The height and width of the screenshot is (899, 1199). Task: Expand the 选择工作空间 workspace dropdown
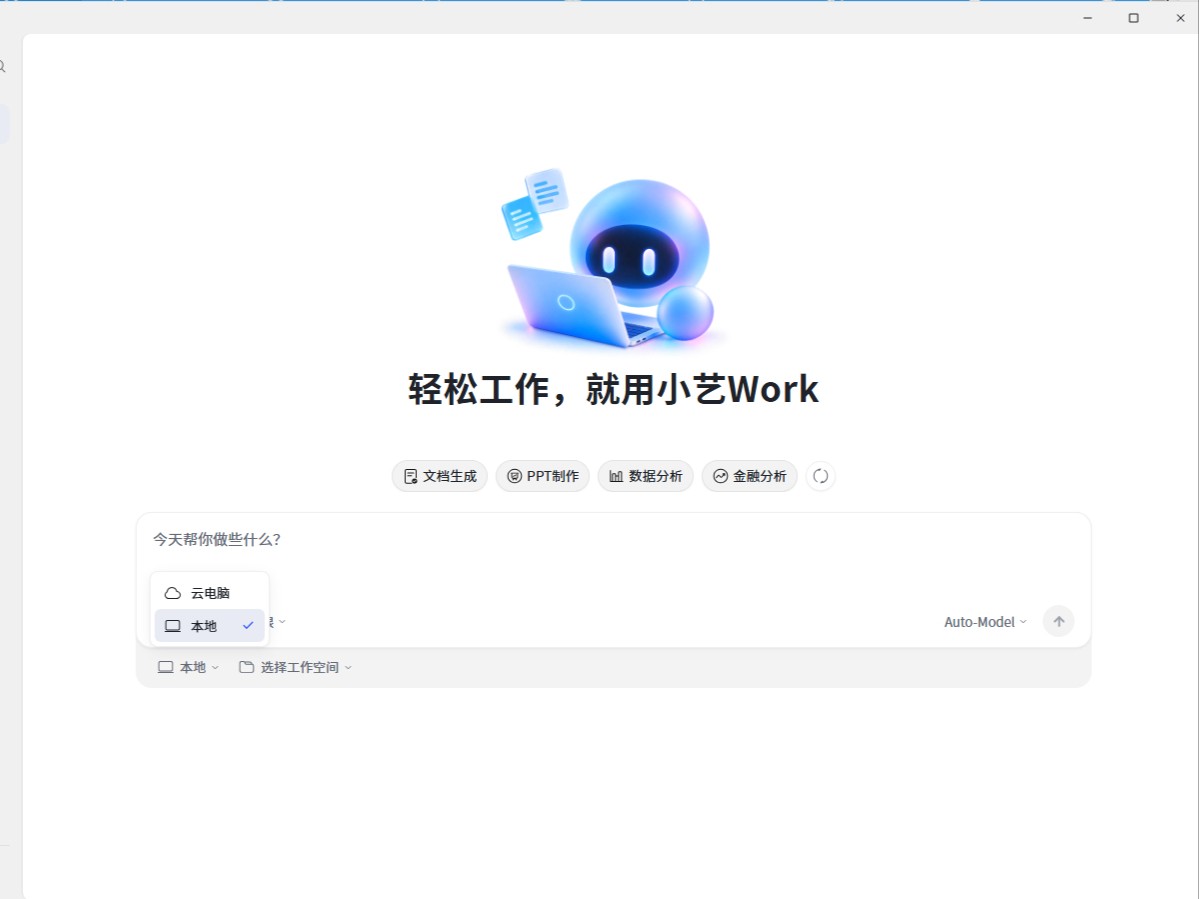(295, 667)
